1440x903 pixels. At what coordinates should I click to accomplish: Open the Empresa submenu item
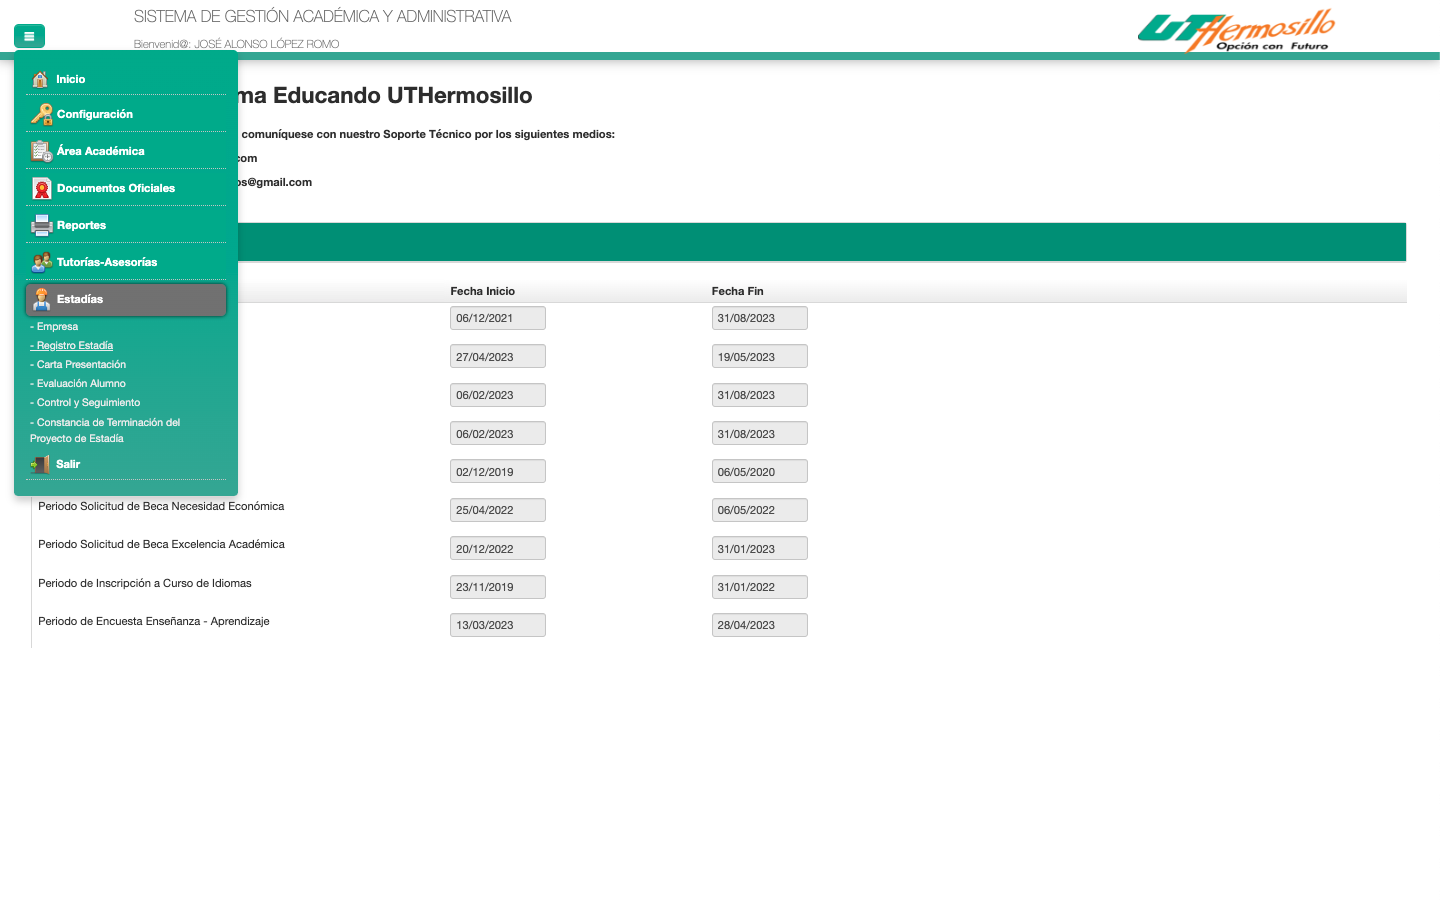[57, 327]
